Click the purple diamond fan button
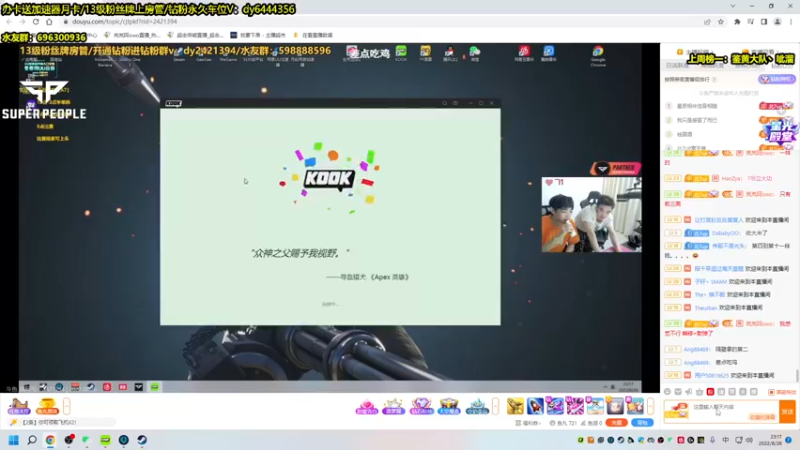 coord(777,79)
